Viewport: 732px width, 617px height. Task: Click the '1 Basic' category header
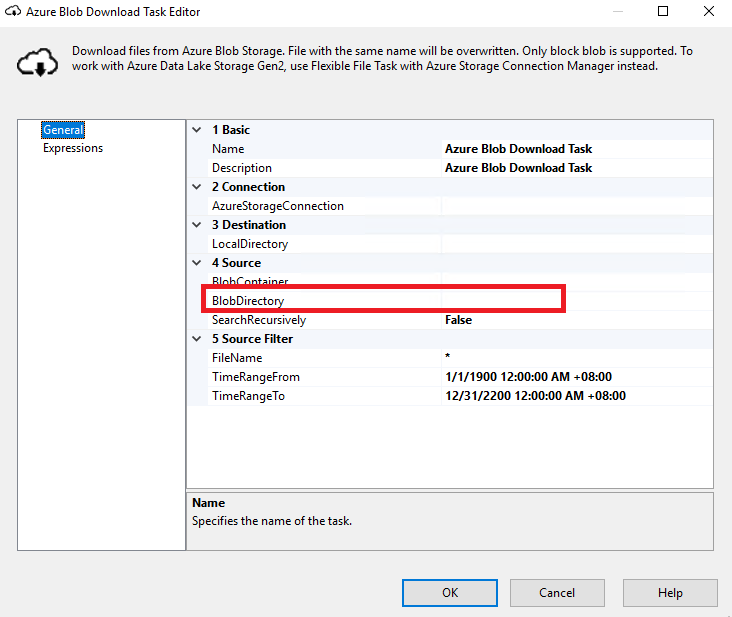(231, 130)
